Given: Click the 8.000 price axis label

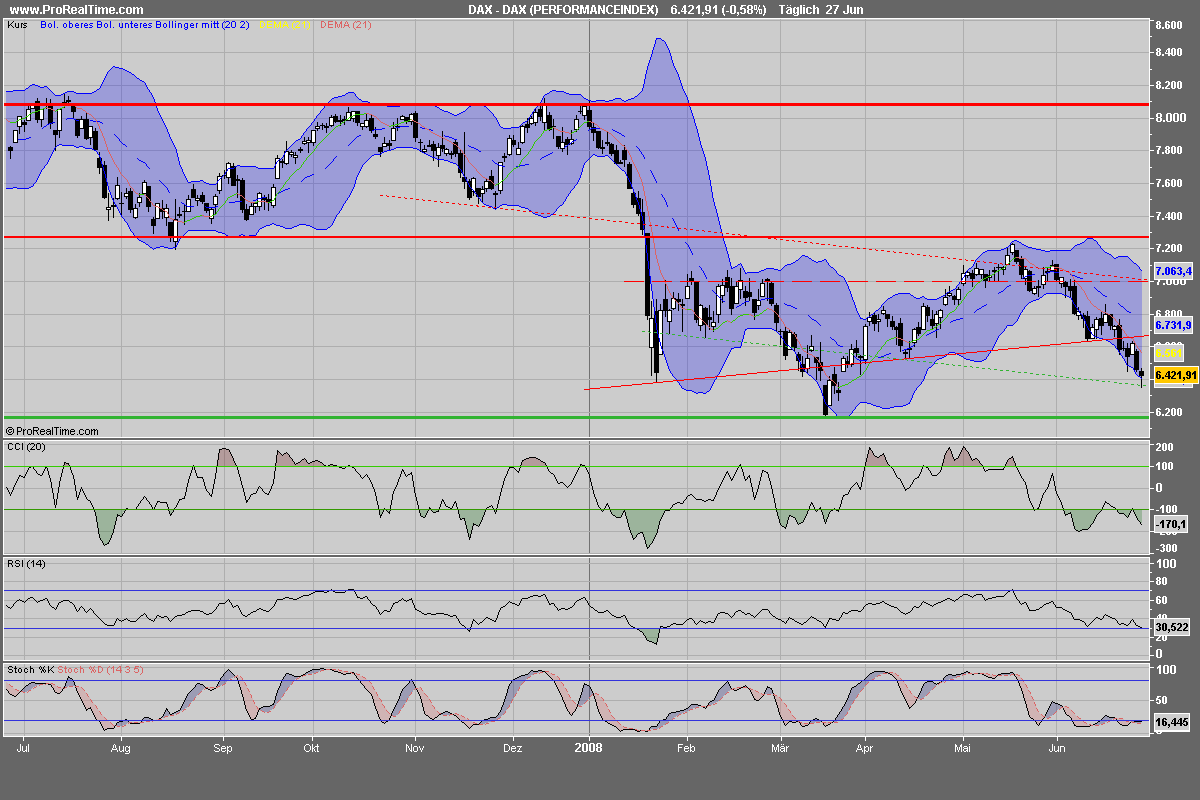Looking at the screenshot, I should 1170,118.
